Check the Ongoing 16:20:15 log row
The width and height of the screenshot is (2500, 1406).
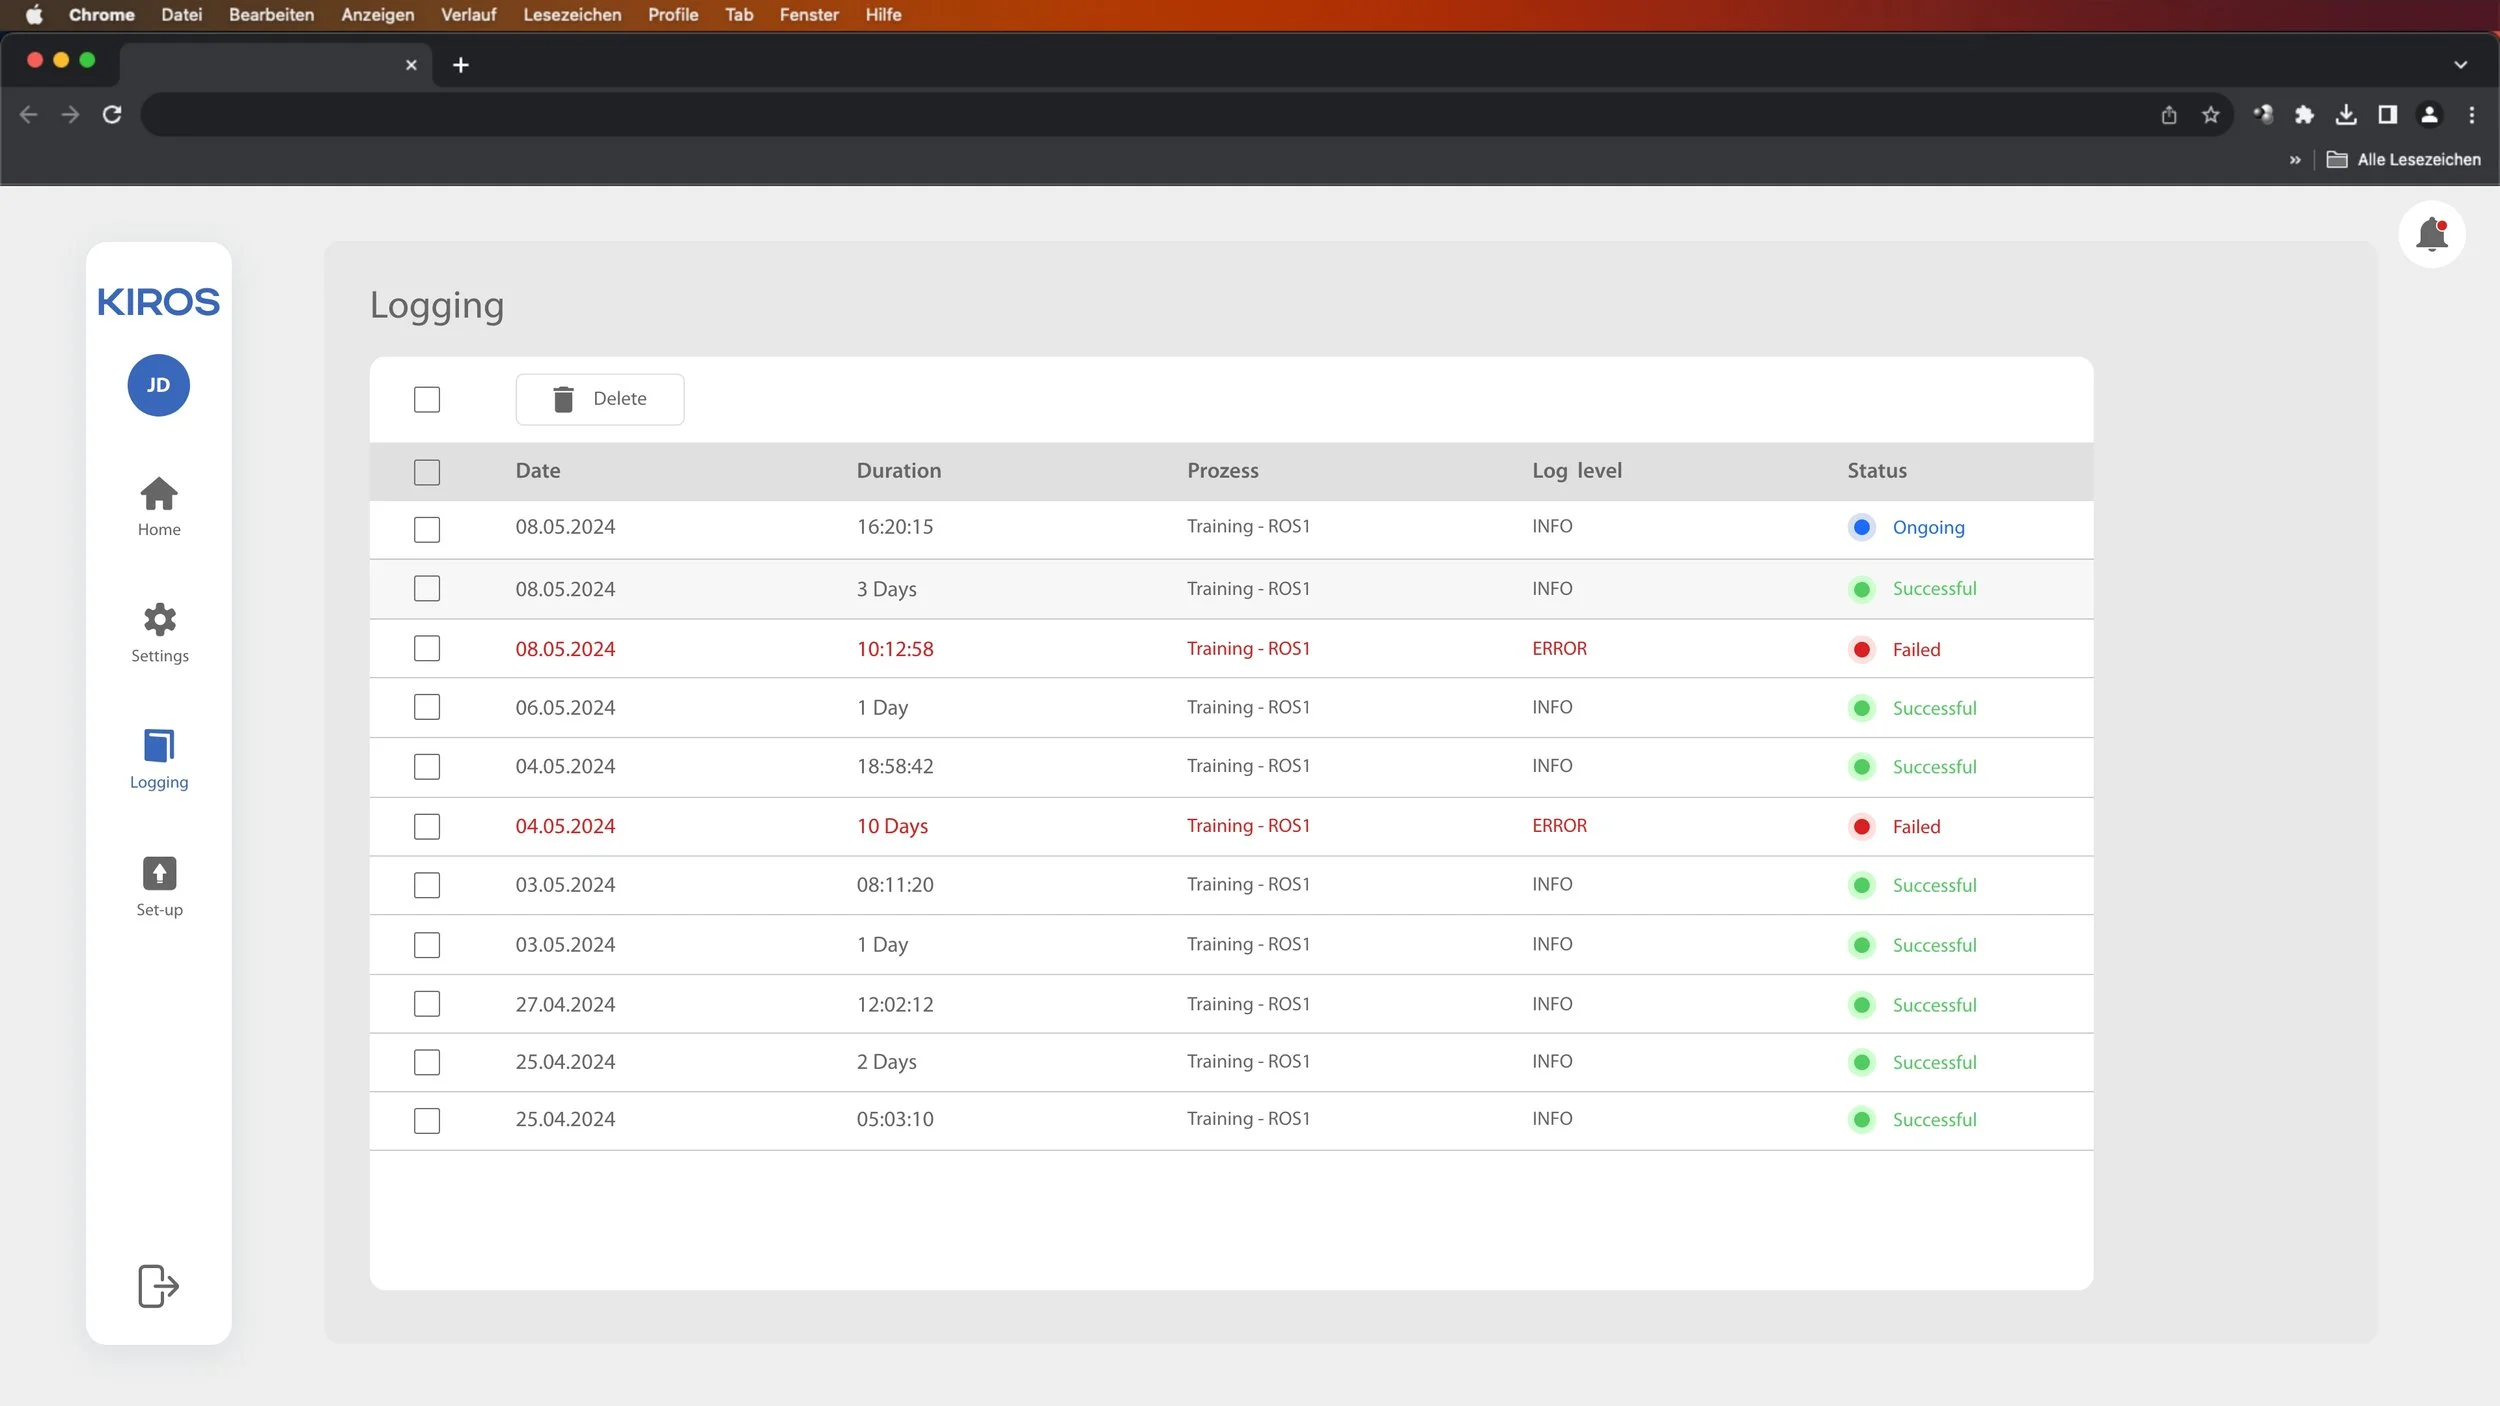coord(427,529)
